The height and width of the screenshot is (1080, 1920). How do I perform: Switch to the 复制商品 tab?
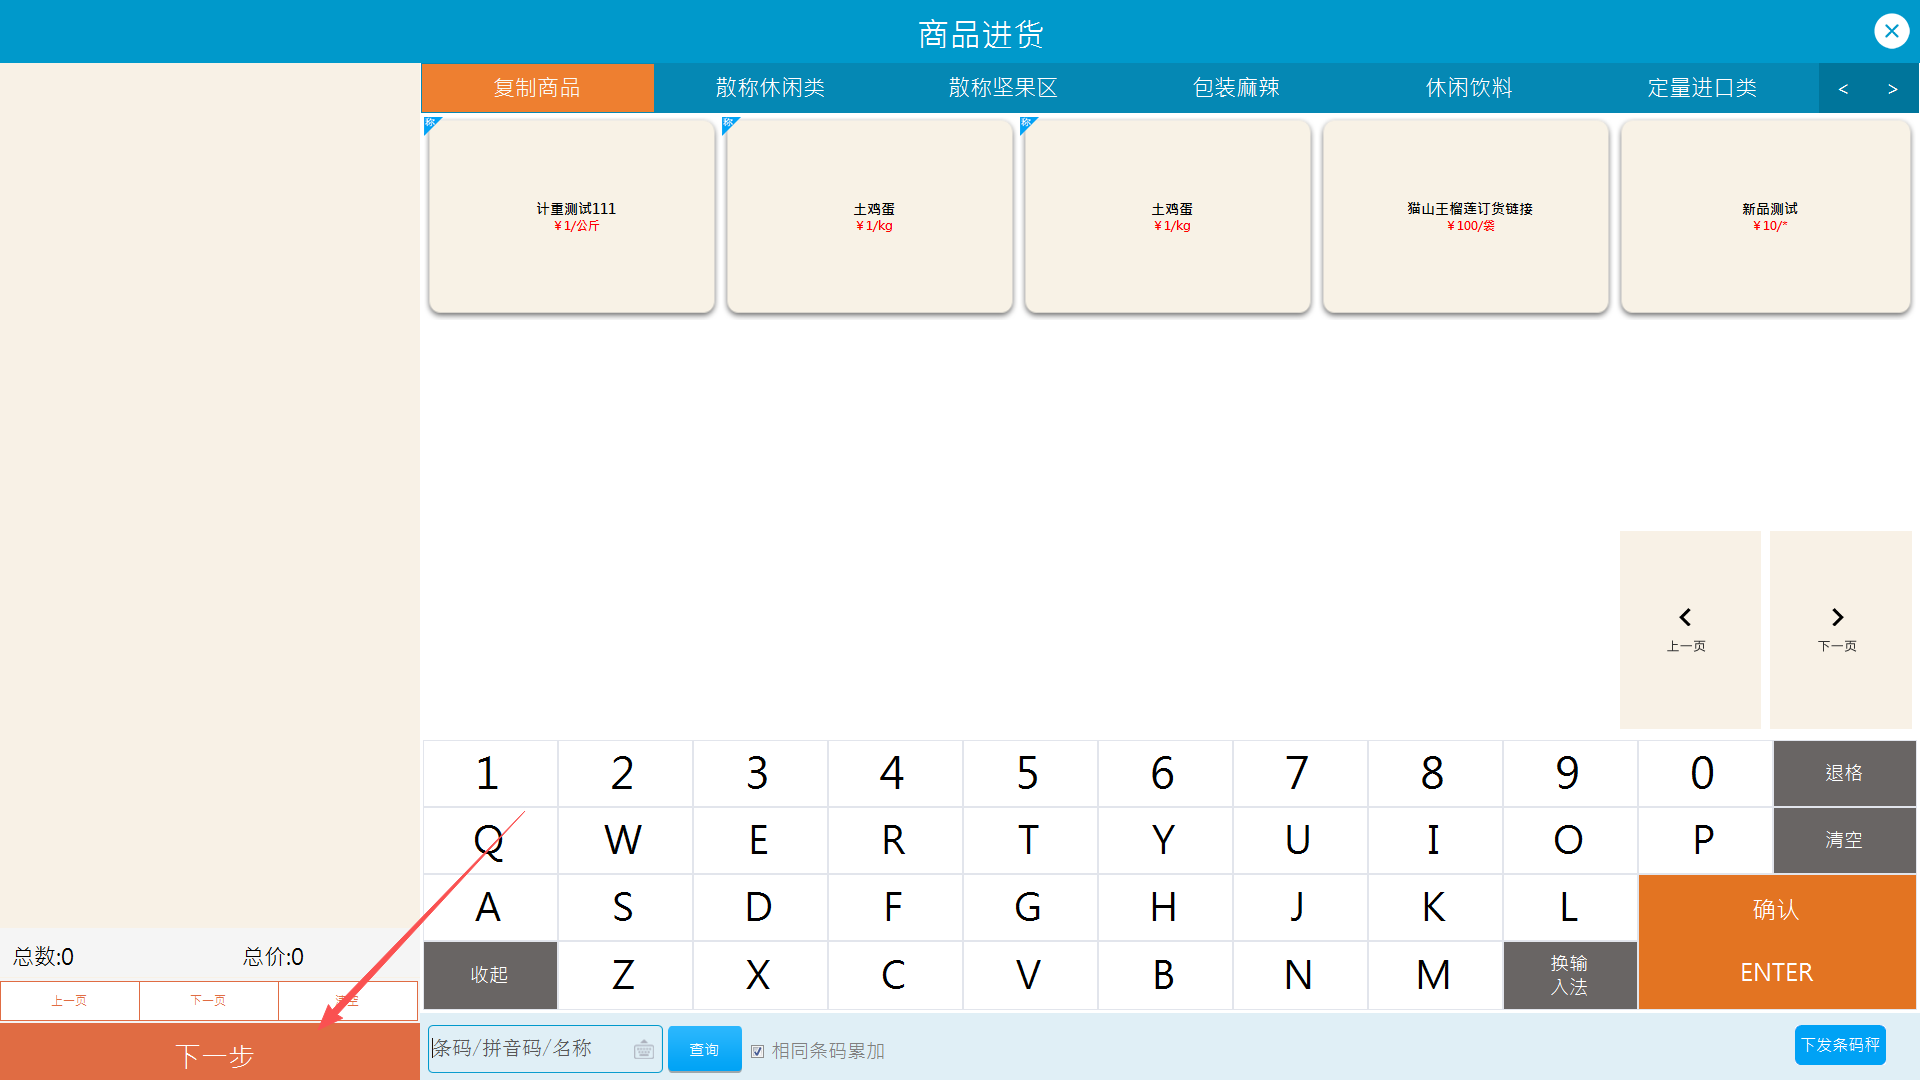537,88
